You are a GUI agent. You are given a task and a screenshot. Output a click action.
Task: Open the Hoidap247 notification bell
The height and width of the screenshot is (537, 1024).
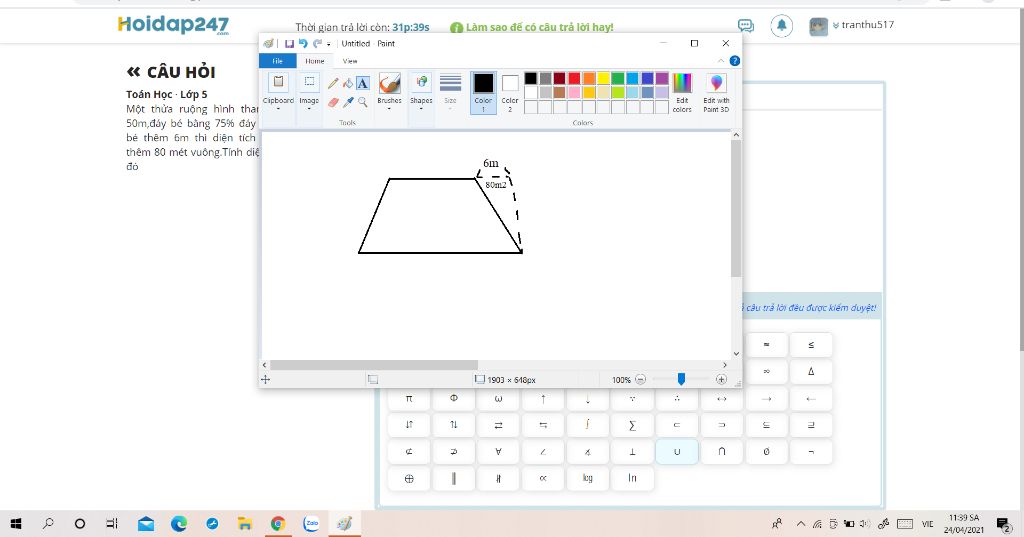tap(782, 25)
